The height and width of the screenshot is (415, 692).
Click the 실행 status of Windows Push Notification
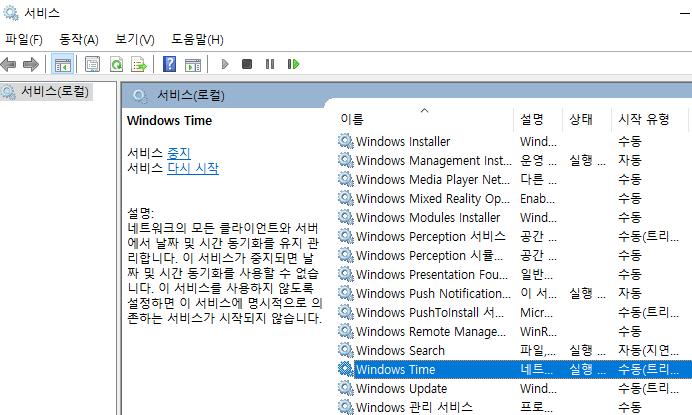click(587, 294)
